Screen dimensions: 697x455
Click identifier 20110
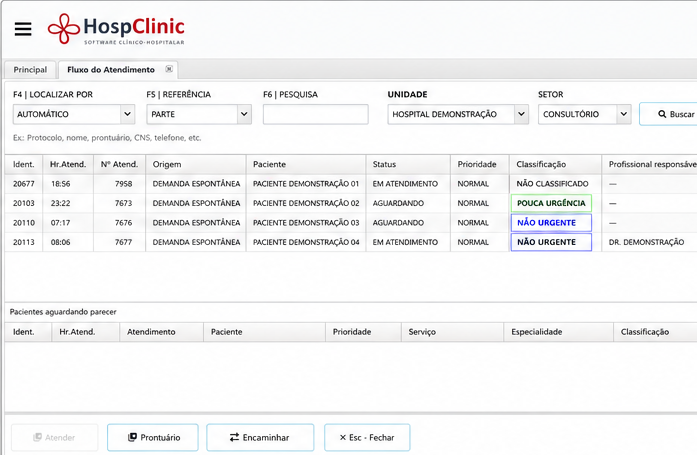pyautogui.click(x=24, y=223)
